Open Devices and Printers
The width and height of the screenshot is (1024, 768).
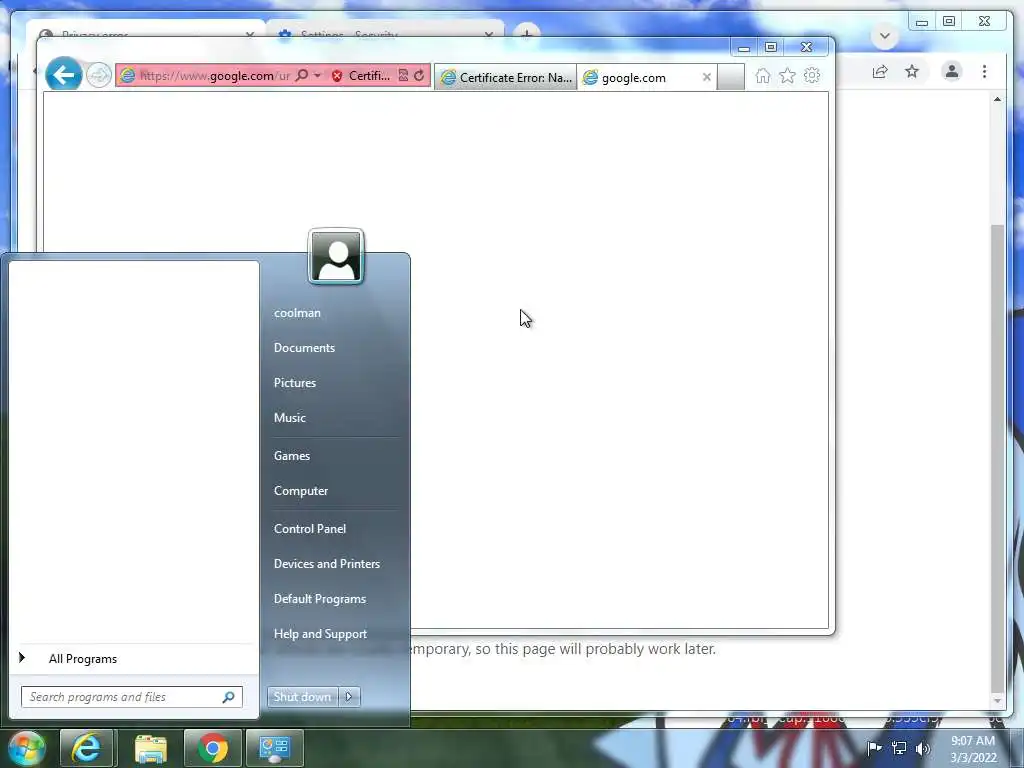327,564
